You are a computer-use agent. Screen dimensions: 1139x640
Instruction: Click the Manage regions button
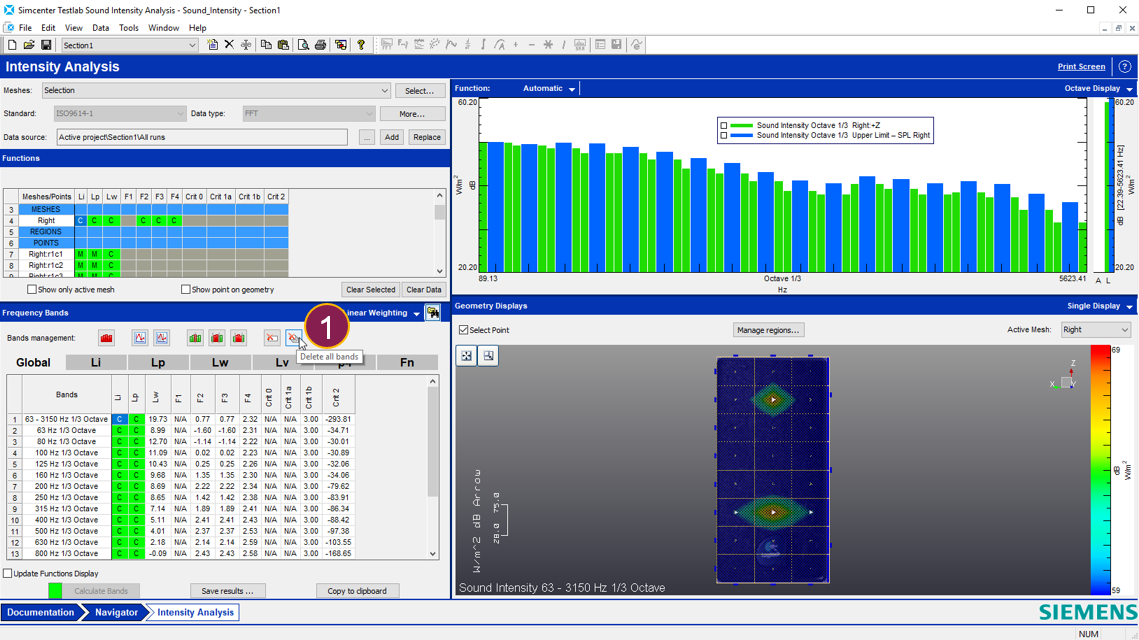click(x=768, y=330)
